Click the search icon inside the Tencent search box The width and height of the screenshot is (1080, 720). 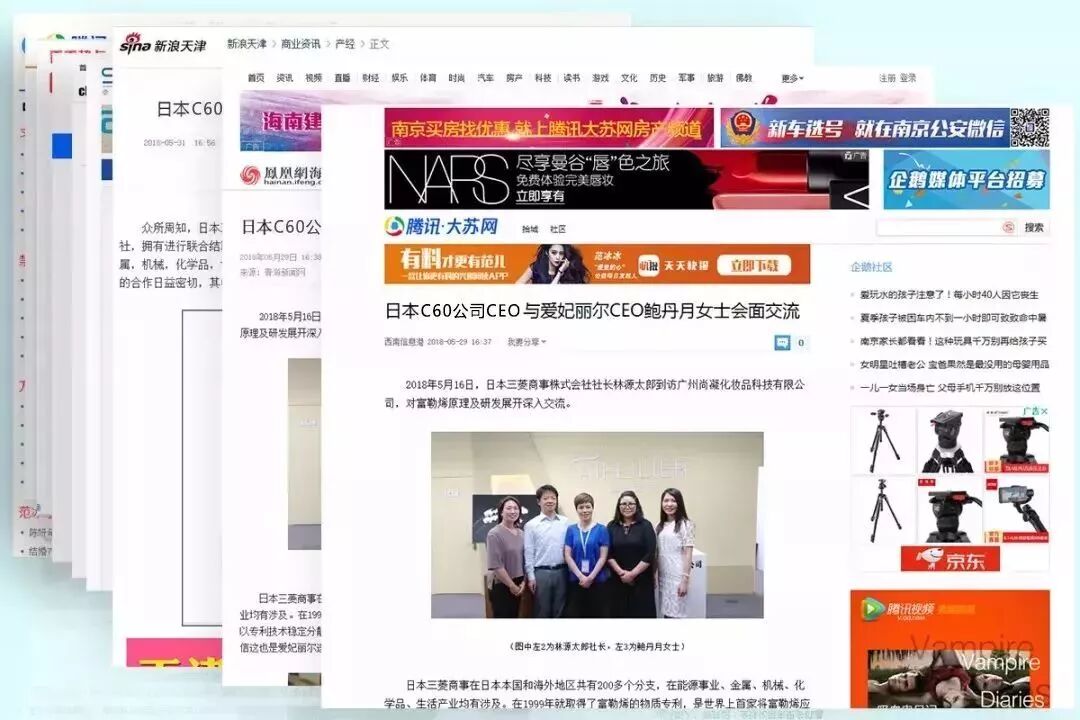pyautogui.click(x=1008, y=227)
